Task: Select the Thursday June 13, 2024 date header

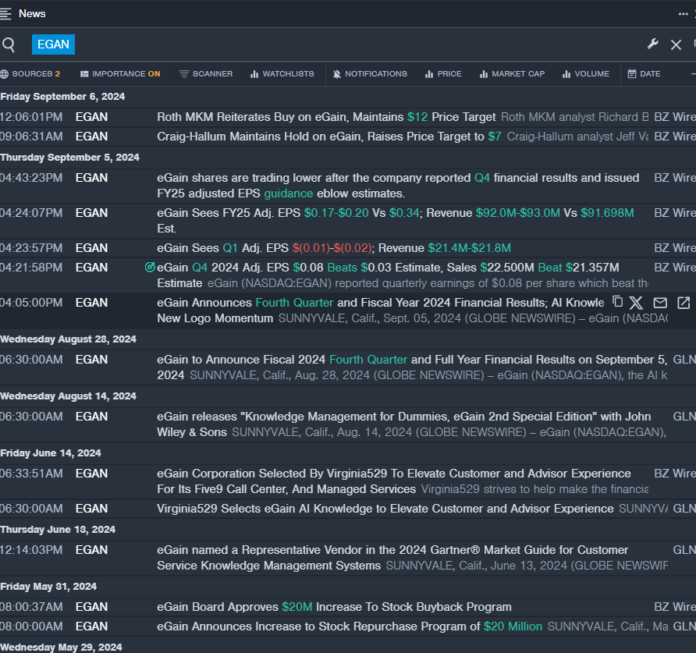Action: click(x=58, y=529)
